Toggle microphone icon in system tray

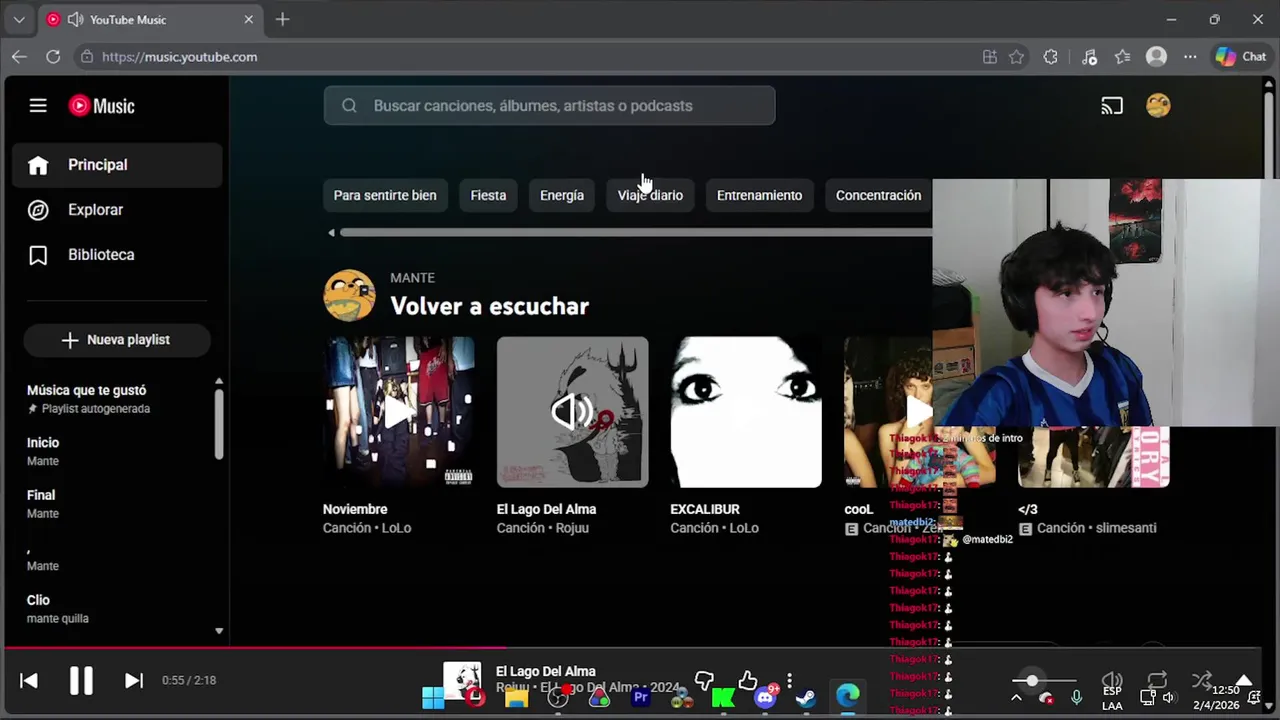click(1077, 697)
